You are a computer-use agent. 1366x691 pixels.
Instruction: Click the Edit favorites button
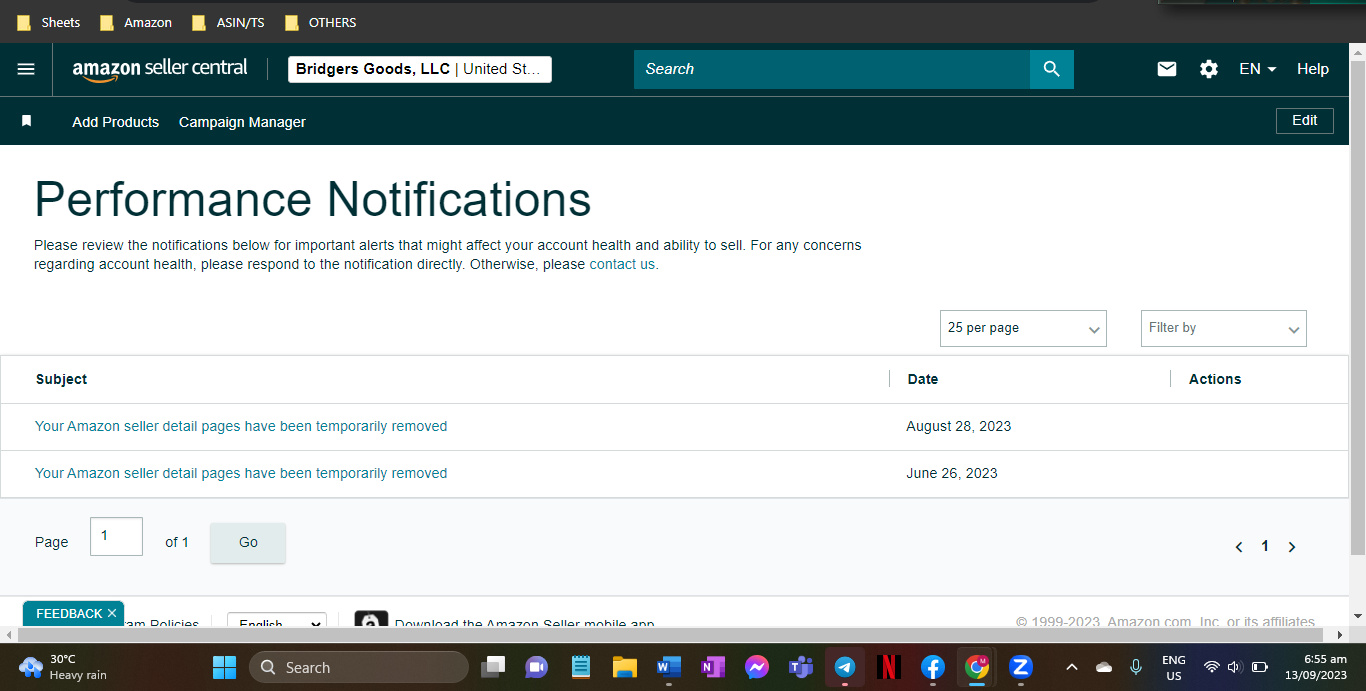(1304, 121)
